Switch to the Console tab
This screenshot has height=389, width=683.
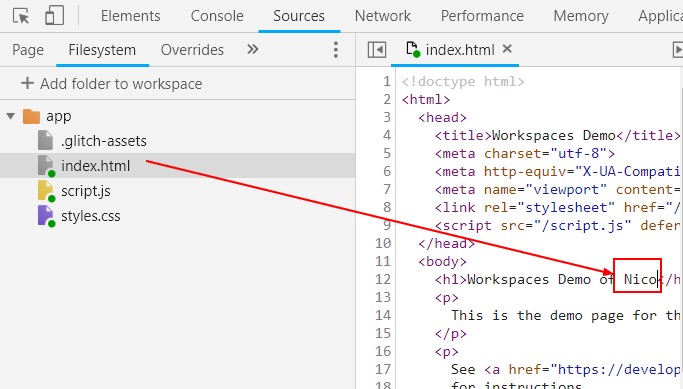click(217, 16)
